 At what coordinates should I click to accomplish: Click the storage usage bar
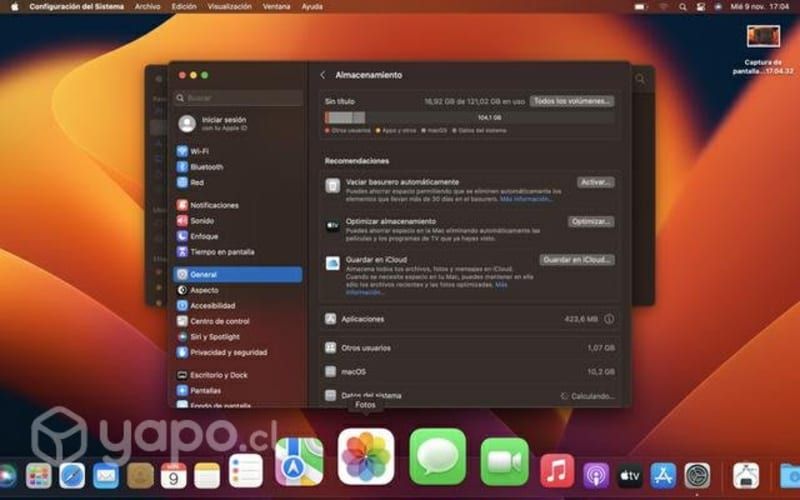coord(469,118)
